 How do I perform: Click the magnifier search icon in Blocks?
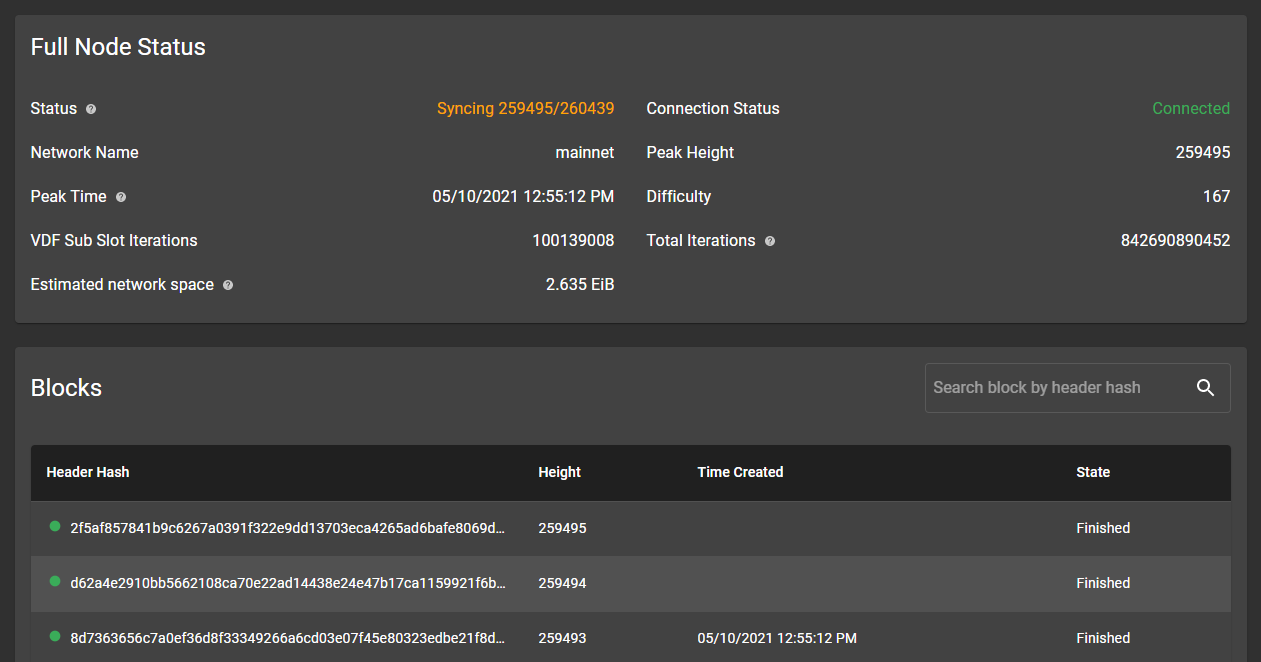click(x=1205, y=388)
